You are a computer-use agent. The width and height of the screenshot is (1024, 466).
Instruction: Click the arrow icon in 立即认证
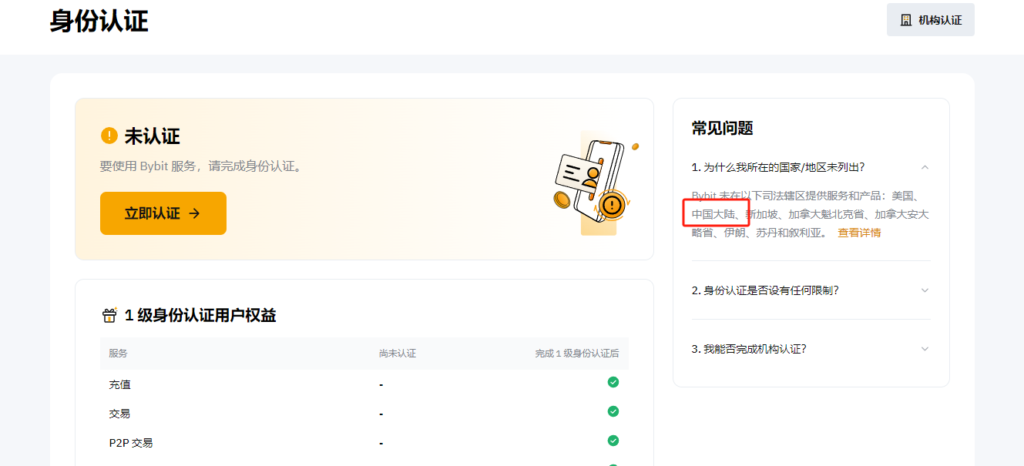[x=194, y=213]
